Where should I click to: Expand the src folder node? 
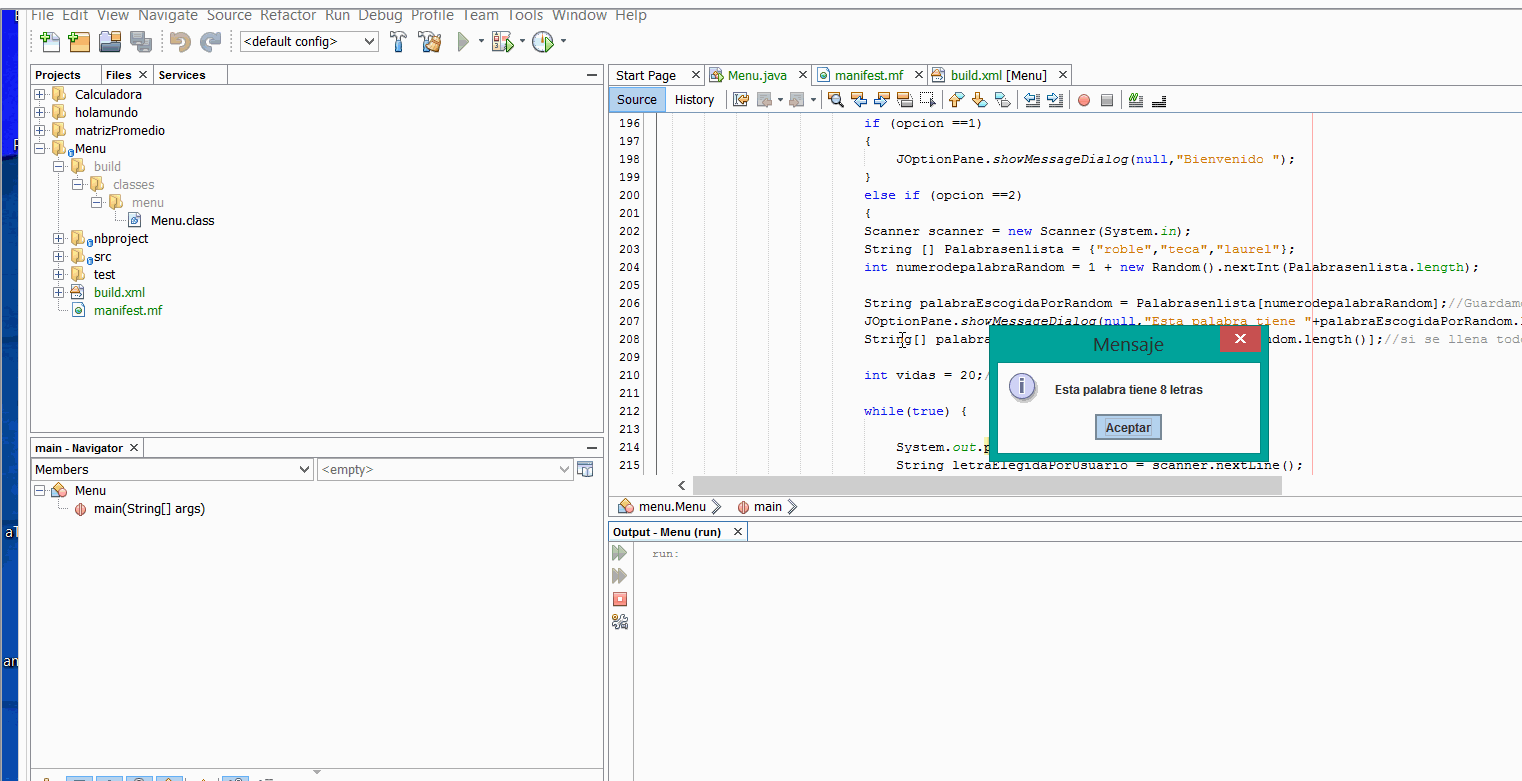click(59, 257)
